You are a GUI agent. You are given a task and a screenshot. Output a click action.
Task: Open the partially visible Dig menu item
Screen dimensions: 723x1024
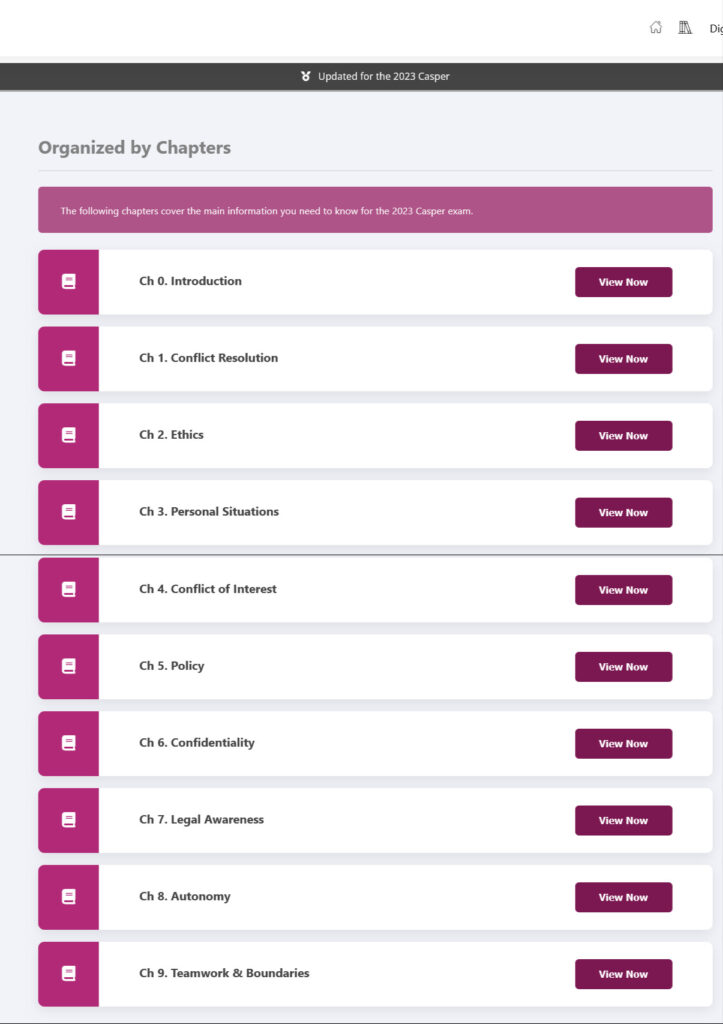point(715,29)
